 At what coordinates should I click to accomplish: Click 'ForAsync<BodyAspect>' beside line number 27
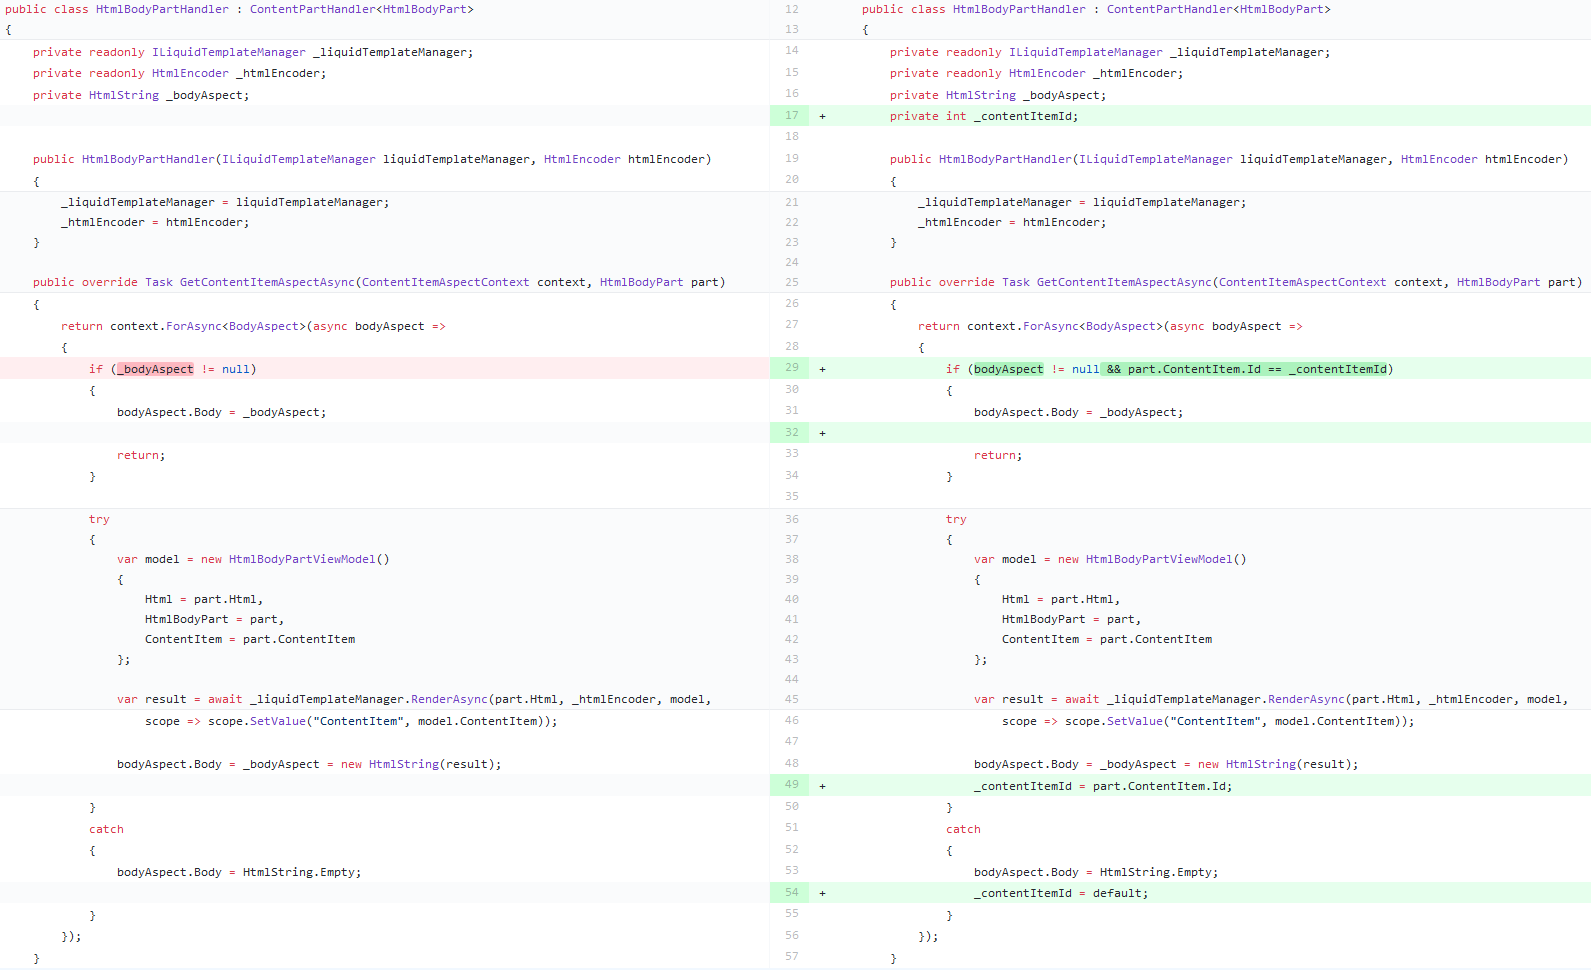(x=1093, y=326)
